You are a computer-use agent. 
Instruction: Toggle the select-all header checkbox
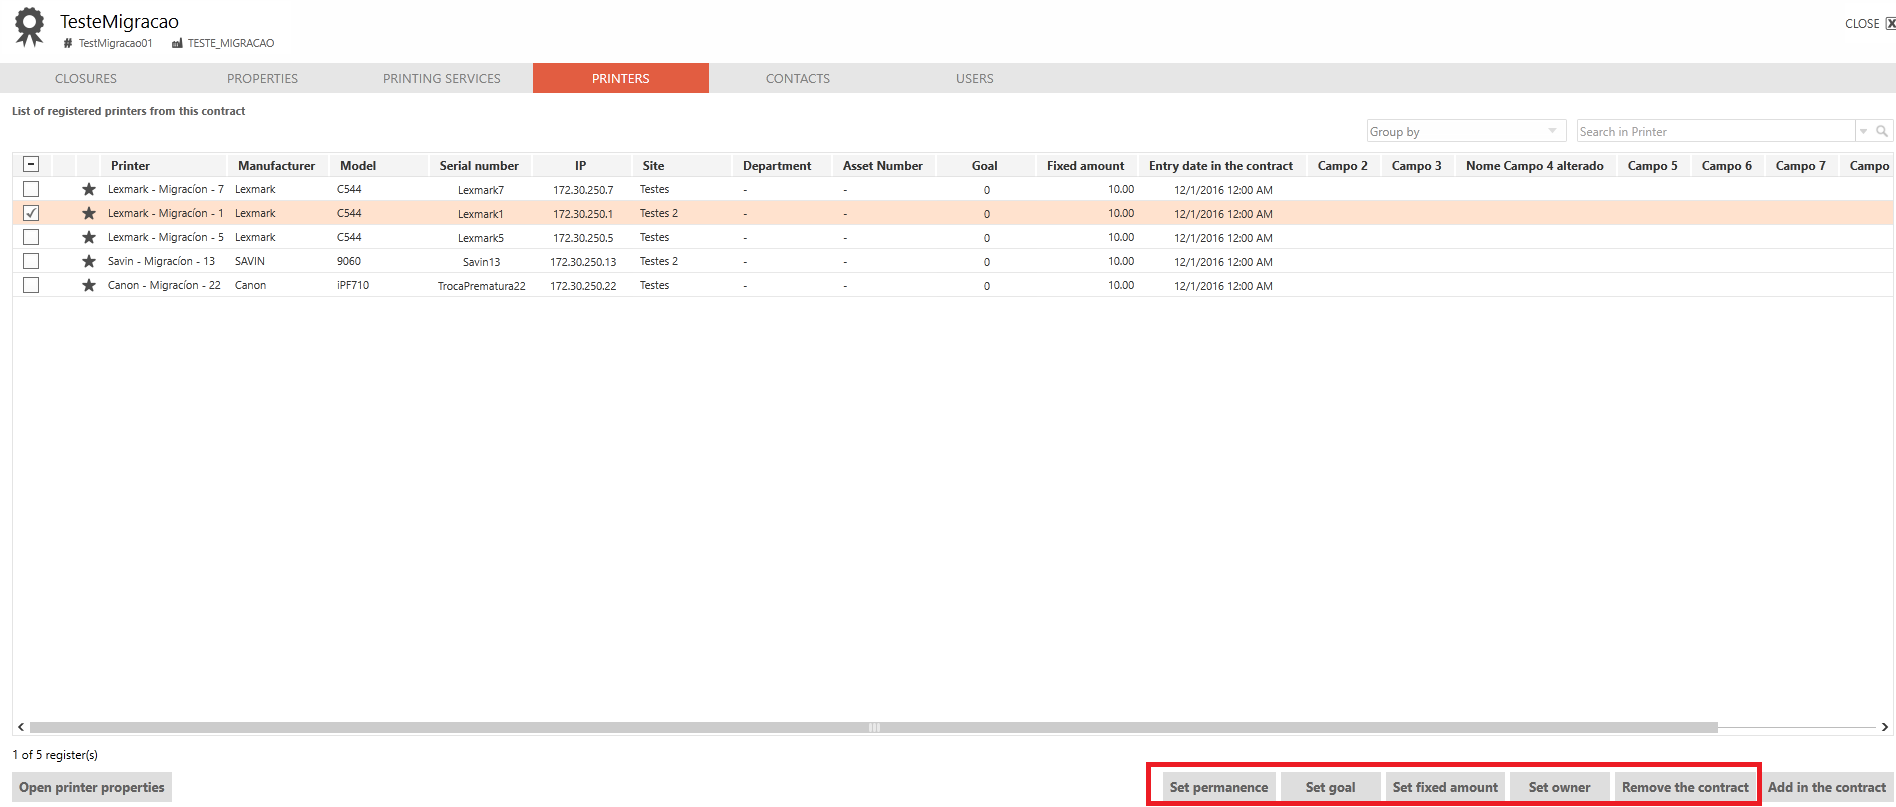31,165
